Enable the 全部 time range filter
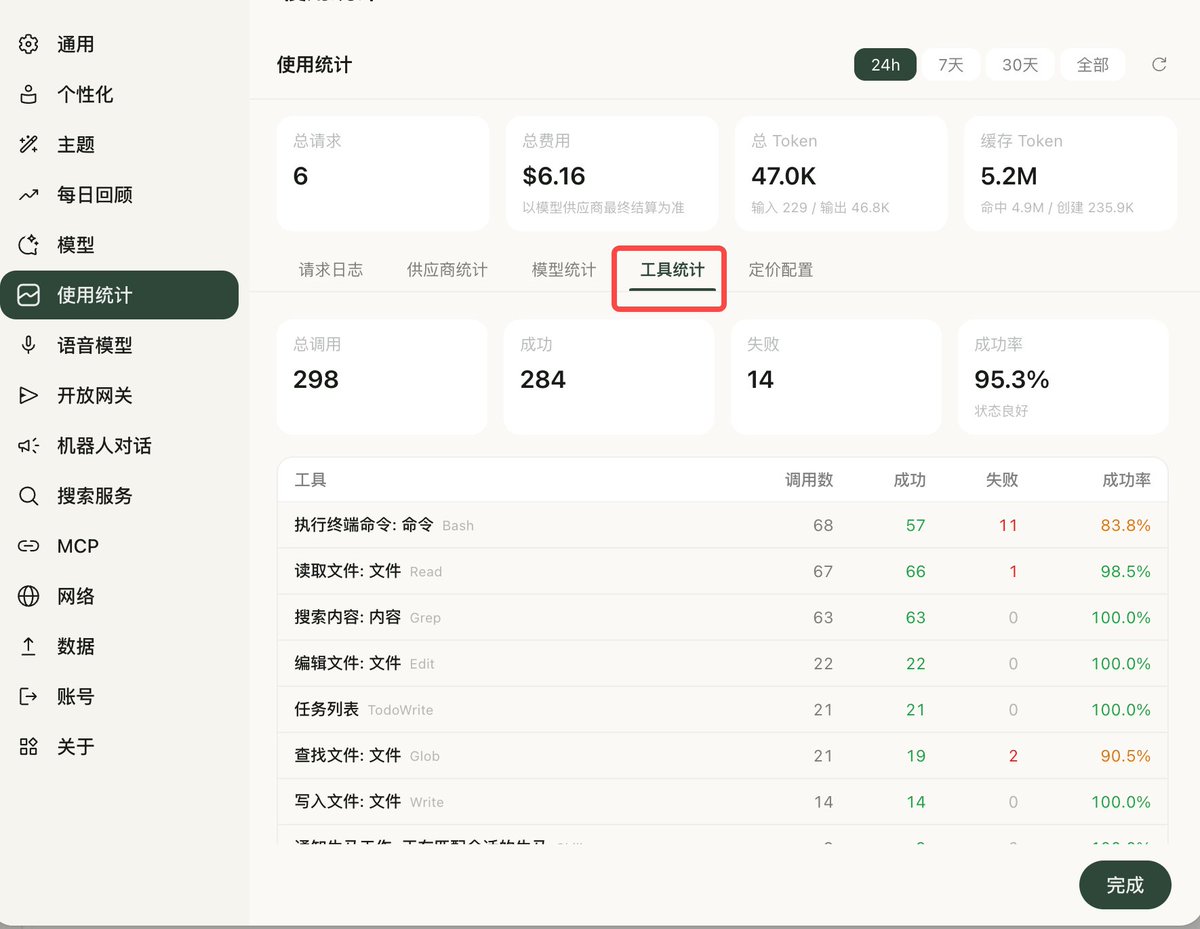Screen dimensions: 1200x929 click(1093, 63)
